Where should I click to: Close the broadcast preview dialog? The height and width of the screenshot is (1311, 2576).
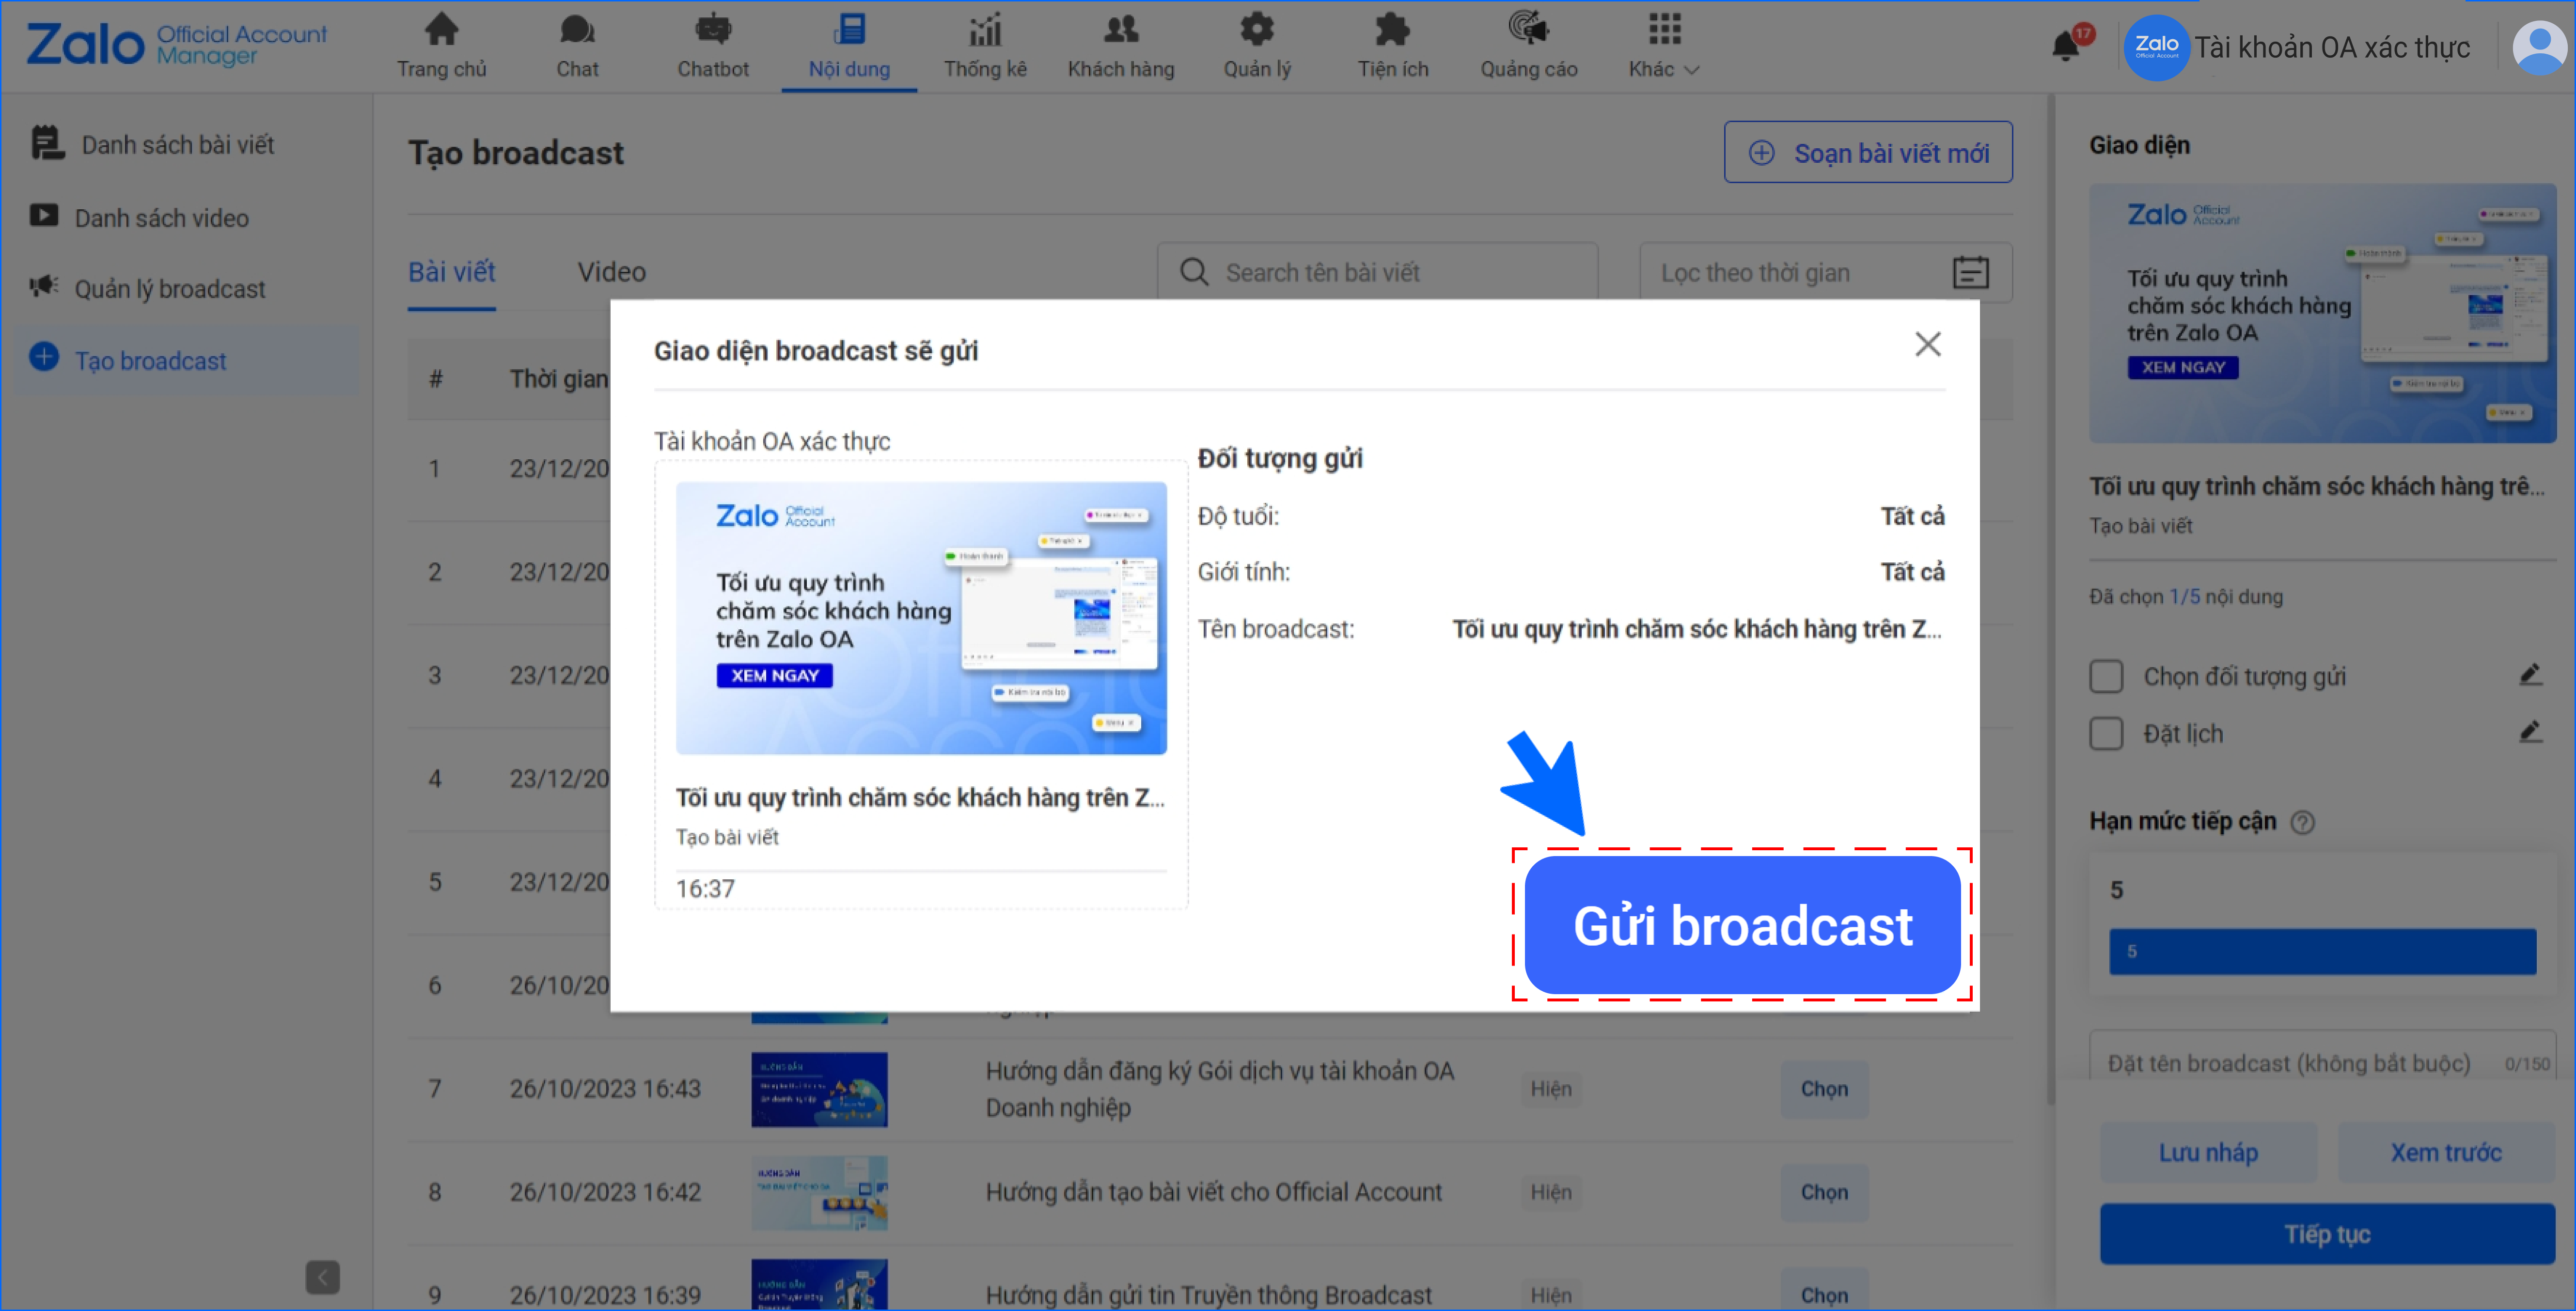pos(1927,344)
